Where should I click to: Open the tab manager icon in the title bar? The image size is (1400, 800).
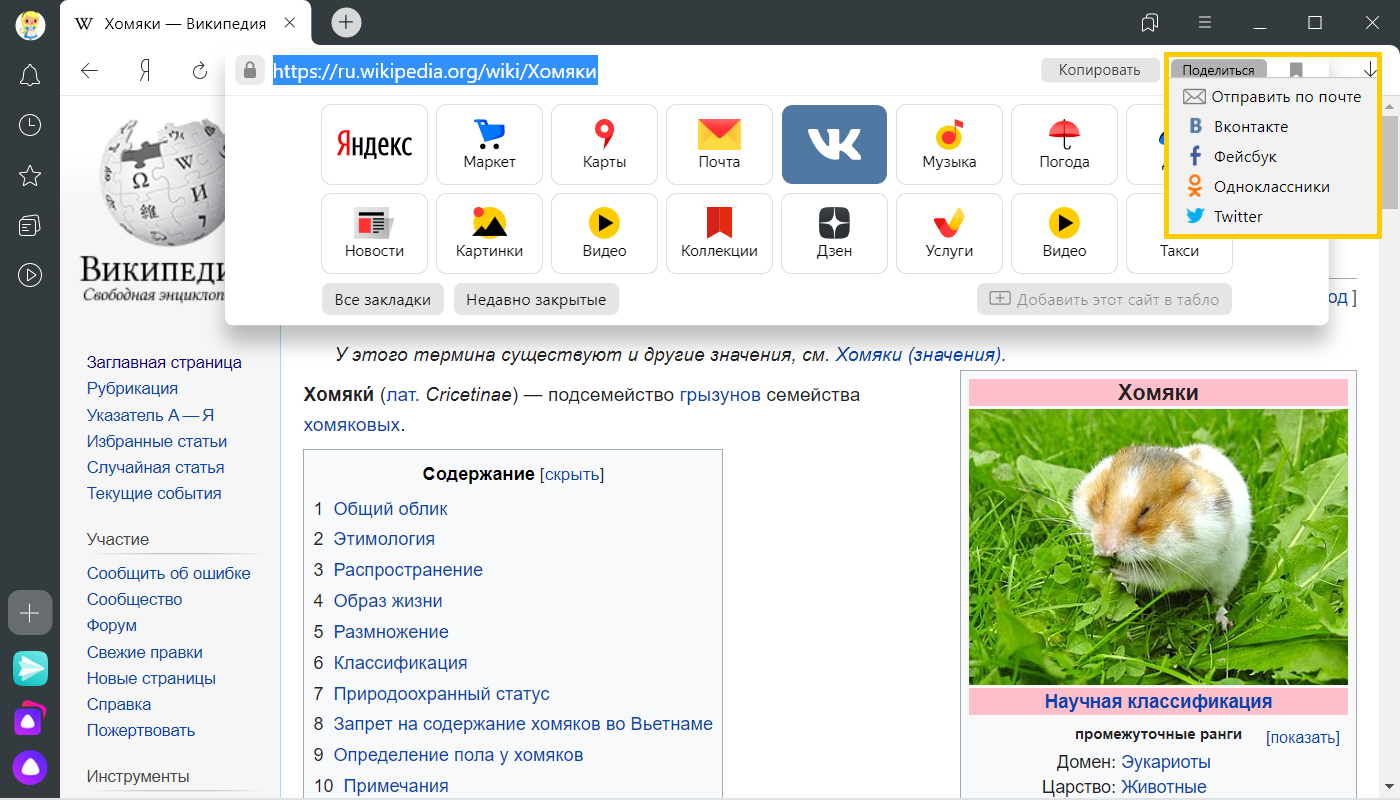point(1150,22)
